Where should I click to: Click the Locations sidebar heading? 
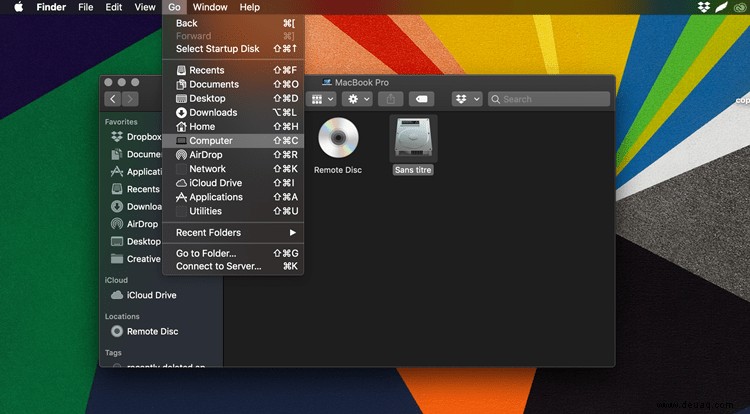point(122,316)
